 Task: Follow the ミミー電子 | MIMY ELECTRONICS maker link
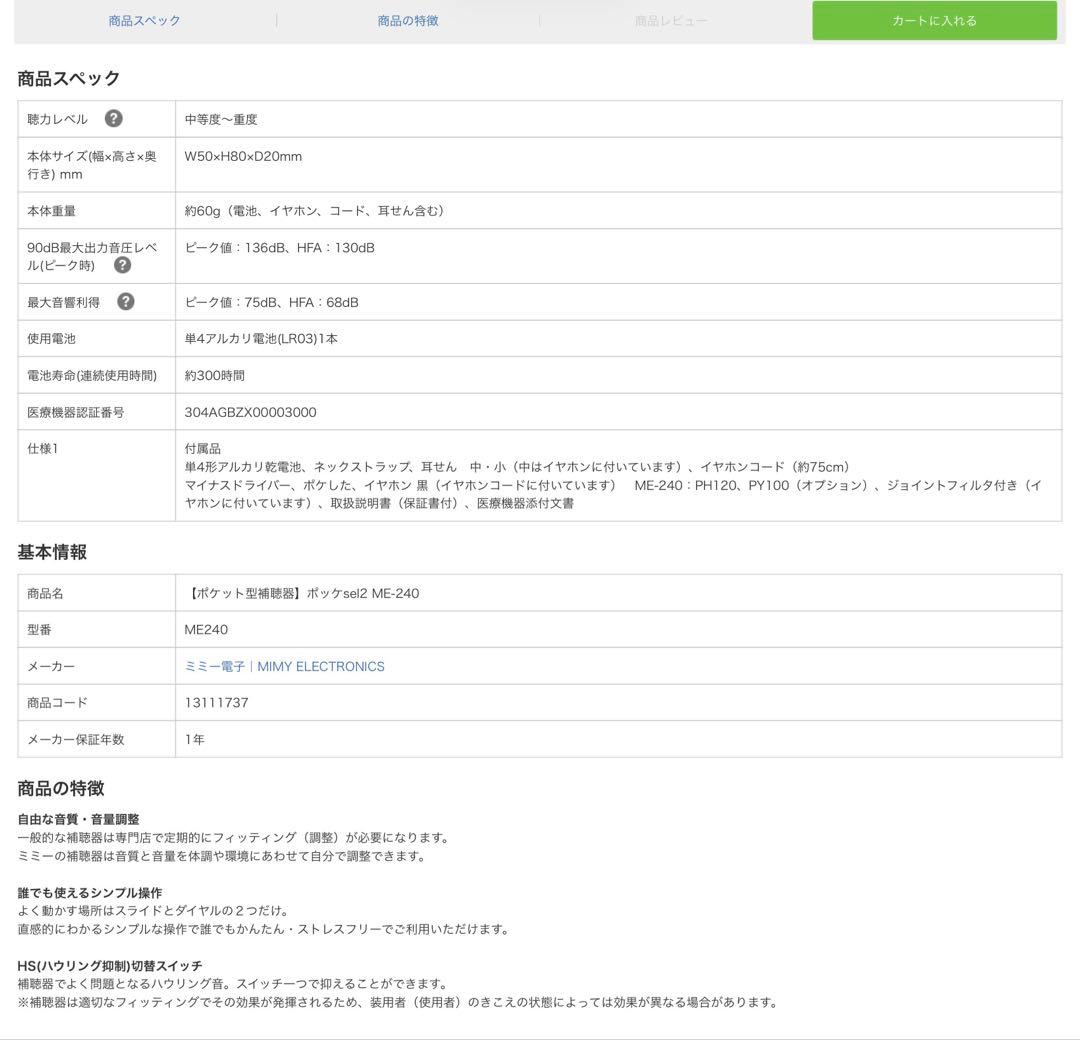[284, 666]
